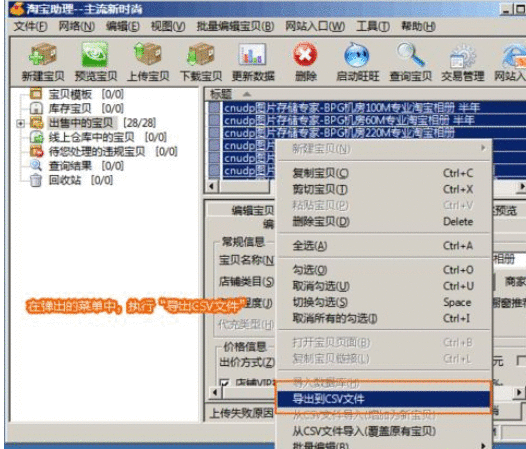Open the 网络(N) menu
The width and height of the screenshot is (526, 449).
pyautogui.click(x=76, y=26)
